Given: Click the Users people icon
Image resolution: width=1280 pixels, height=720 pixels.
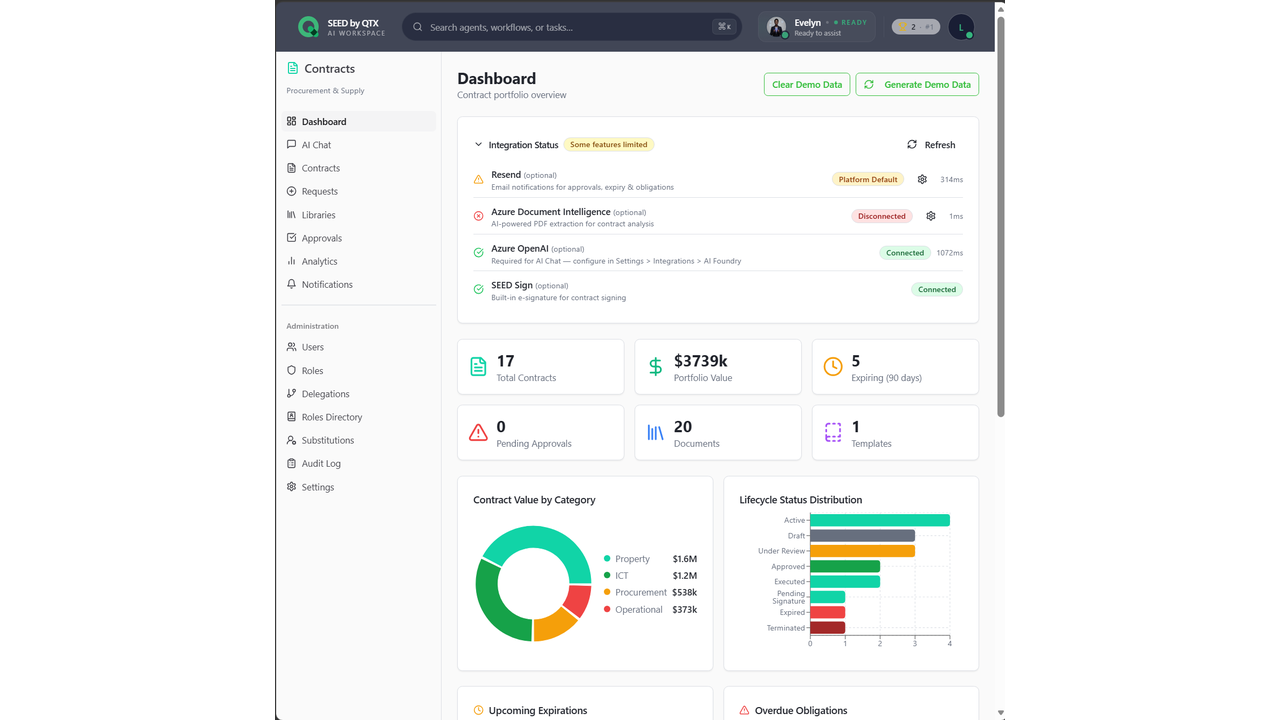Looking at the screenshot, I should (291, 347).
